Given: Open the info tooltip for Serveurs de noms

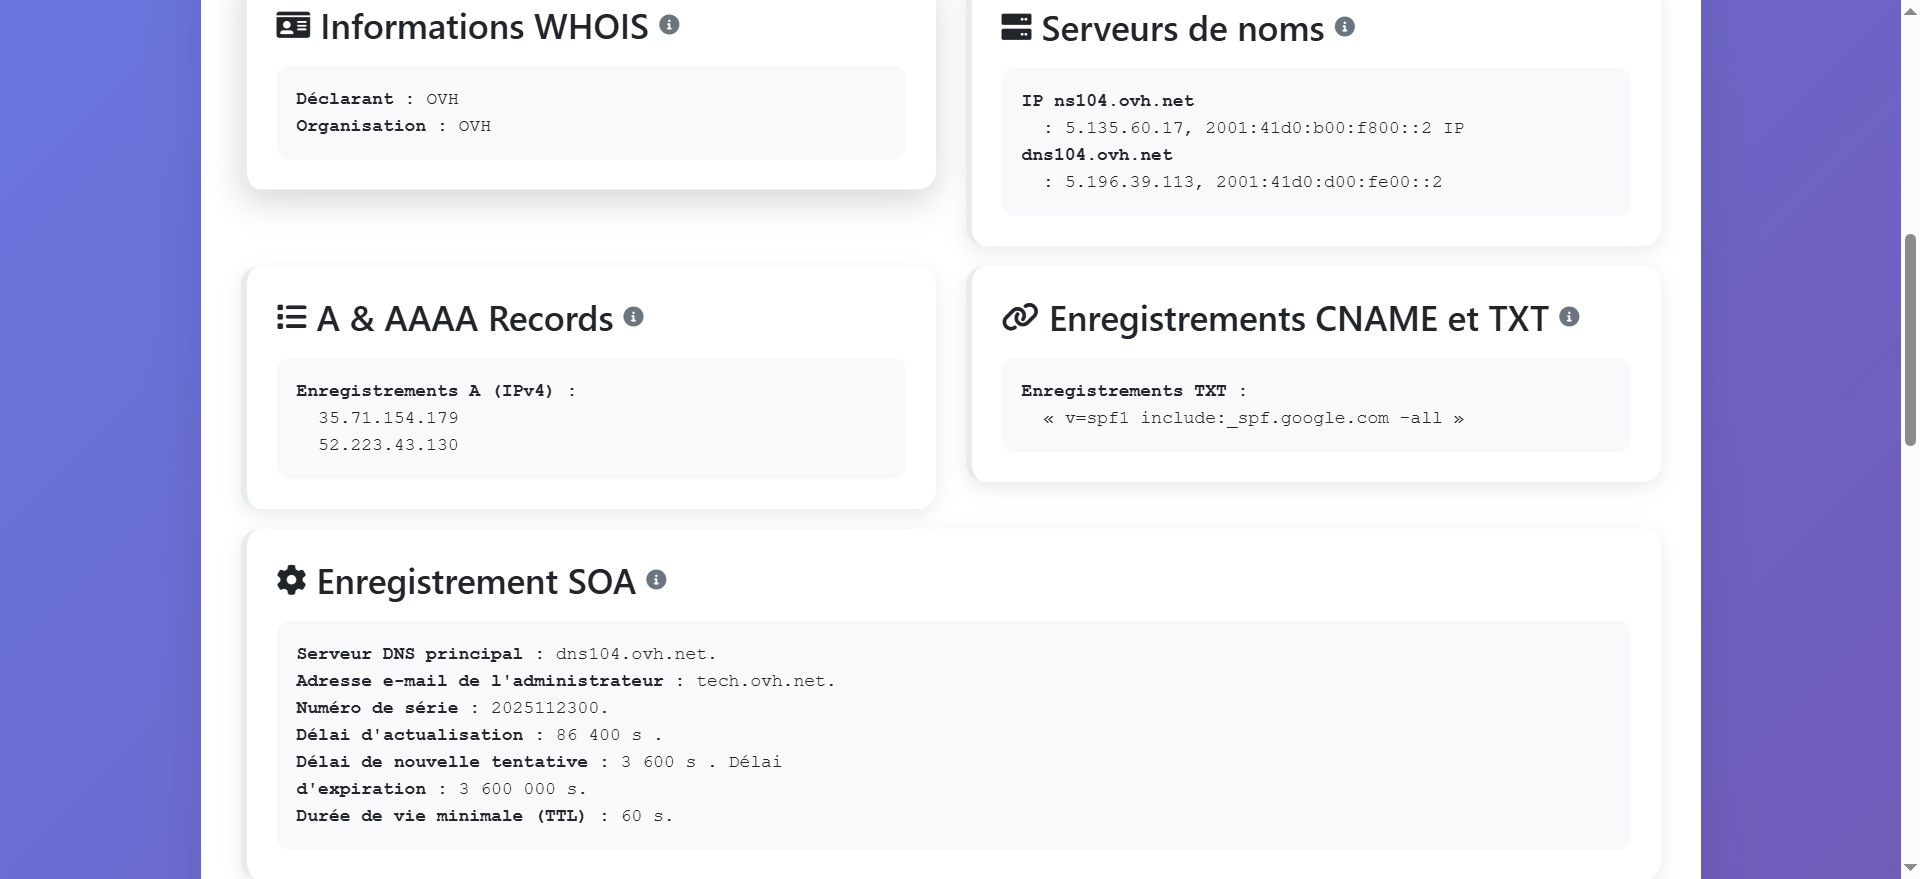Looking at the screenshot, I should point(1347,28).
